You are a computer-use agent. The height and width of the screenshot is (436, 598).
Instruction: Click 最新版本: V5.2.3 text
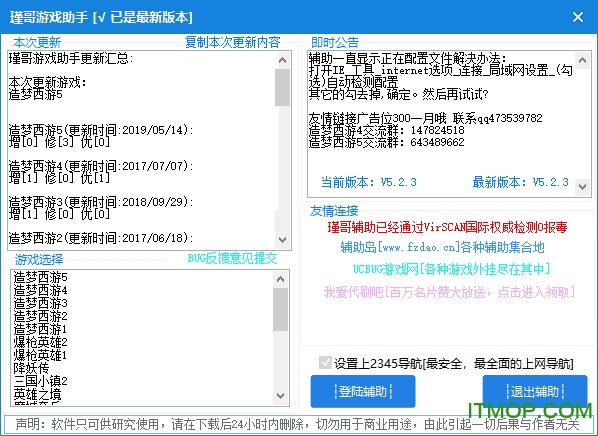click(521, 182)
